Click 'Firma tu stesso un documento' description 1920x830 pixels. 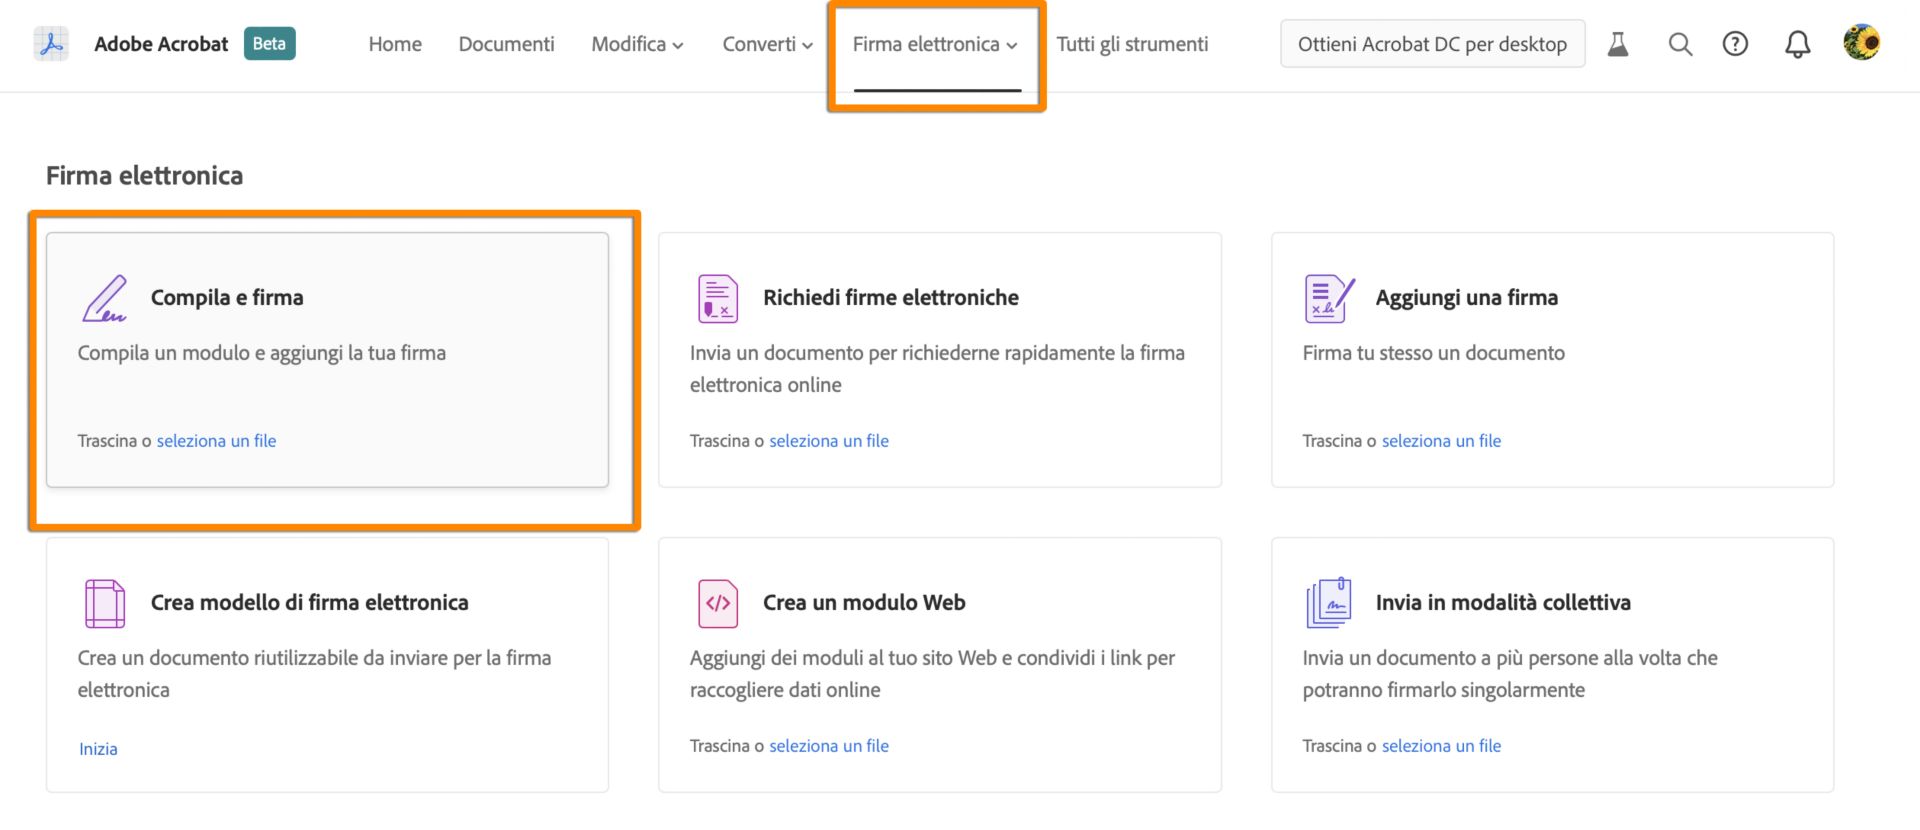tap(1433, 353)
